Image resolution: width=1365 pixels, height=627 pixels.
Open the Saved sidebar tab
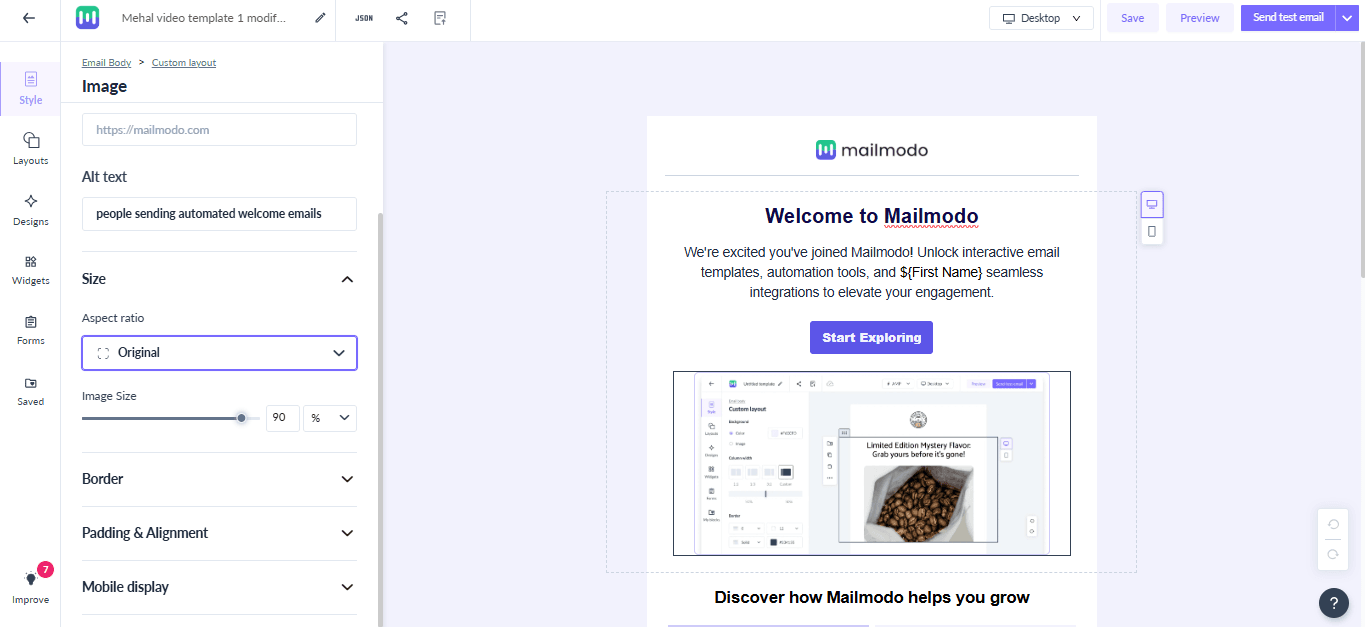coord(30,390)
